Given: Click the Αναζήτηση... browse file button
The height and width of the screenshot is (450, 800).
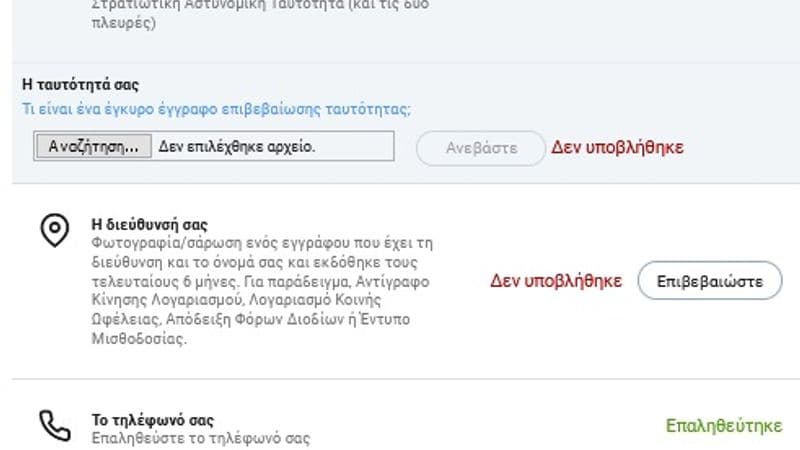Looking at the screenshot, I should point(94,146).
